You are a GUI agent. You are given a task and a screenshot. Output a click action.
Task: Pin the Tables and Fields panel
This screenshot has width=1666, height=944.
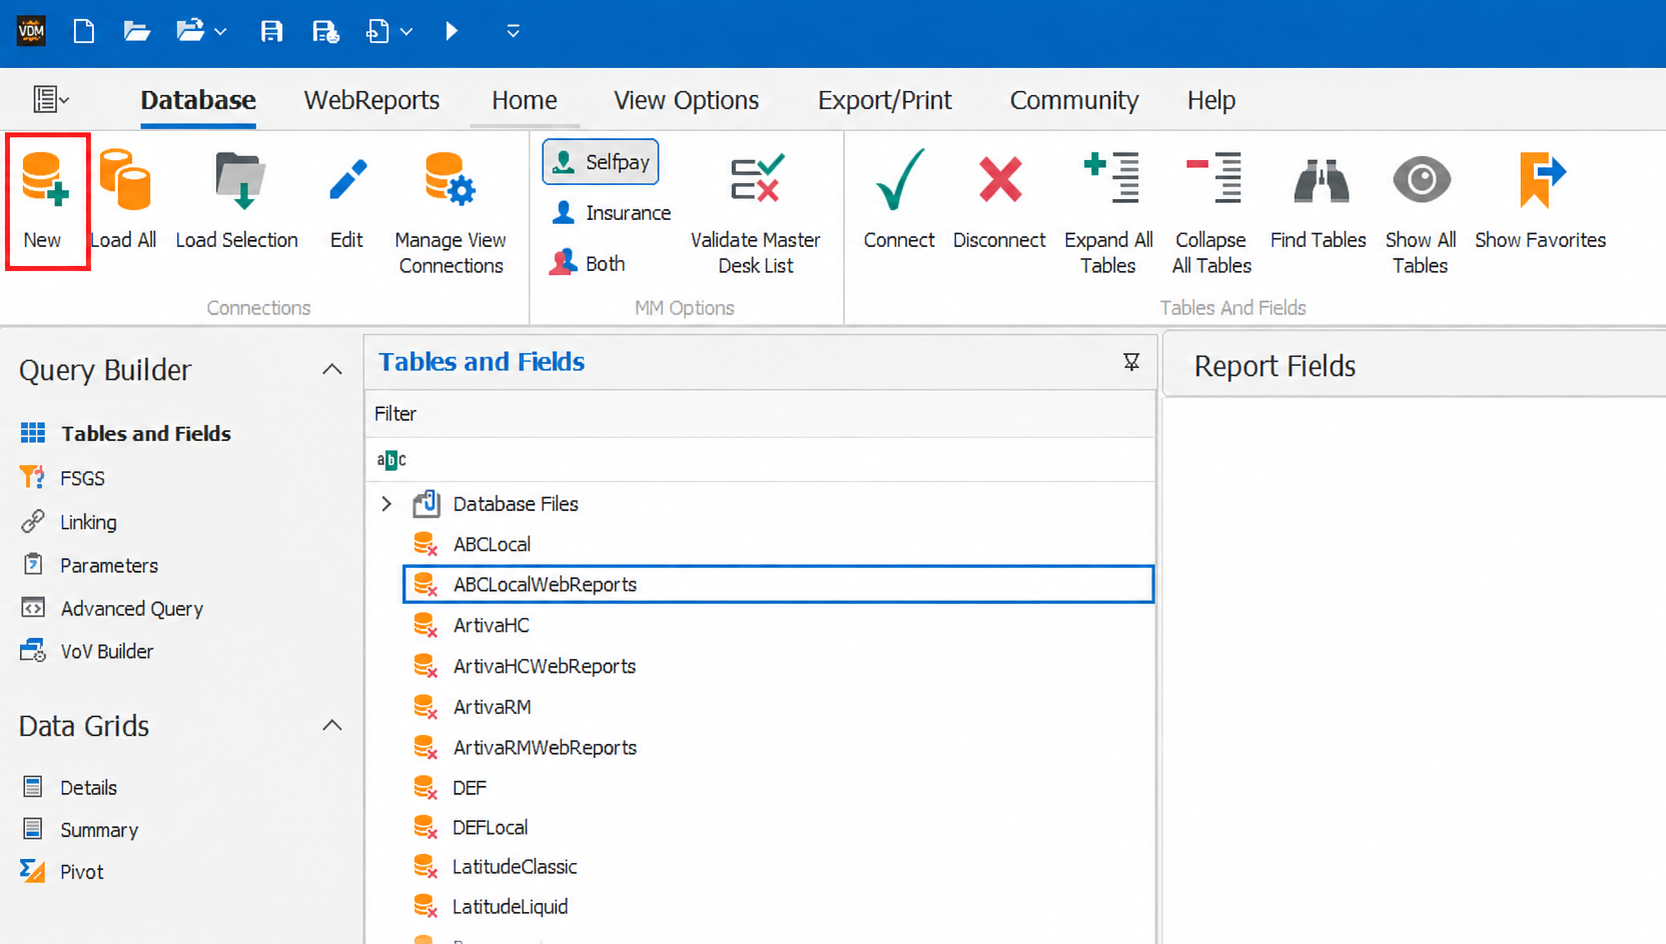(1131, 362)
